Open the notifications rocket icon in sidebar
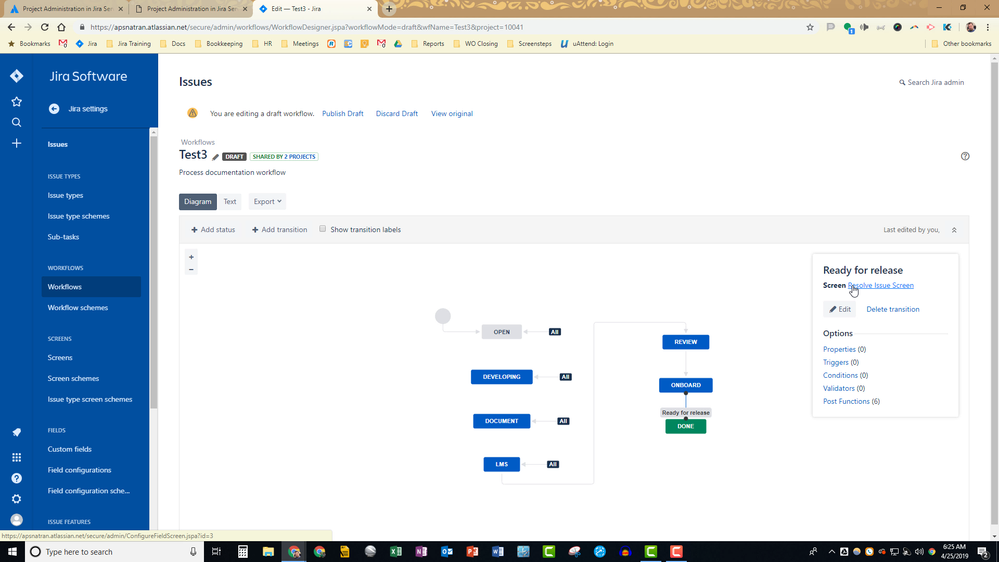Viewport: 999px width, 562px height. click(x=17, y=432)
